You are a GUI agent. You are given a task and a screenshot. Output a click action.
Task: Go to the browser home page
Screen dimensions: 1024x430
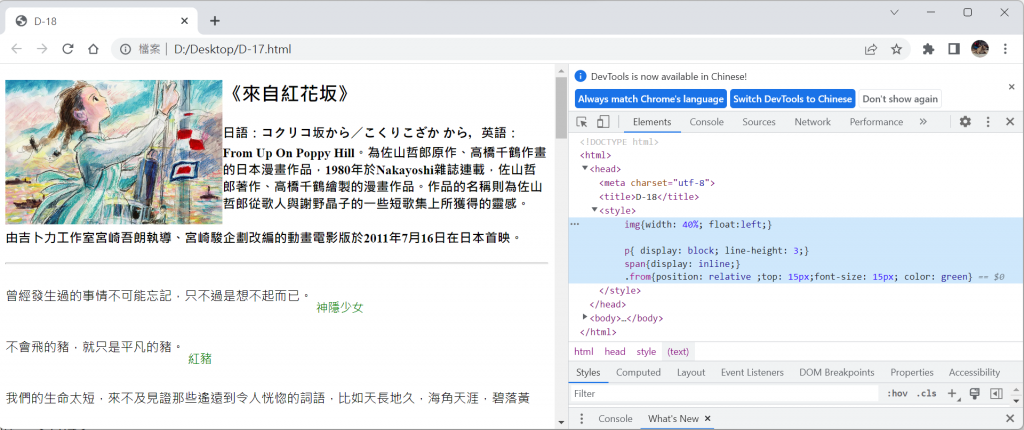pos(93,49)
